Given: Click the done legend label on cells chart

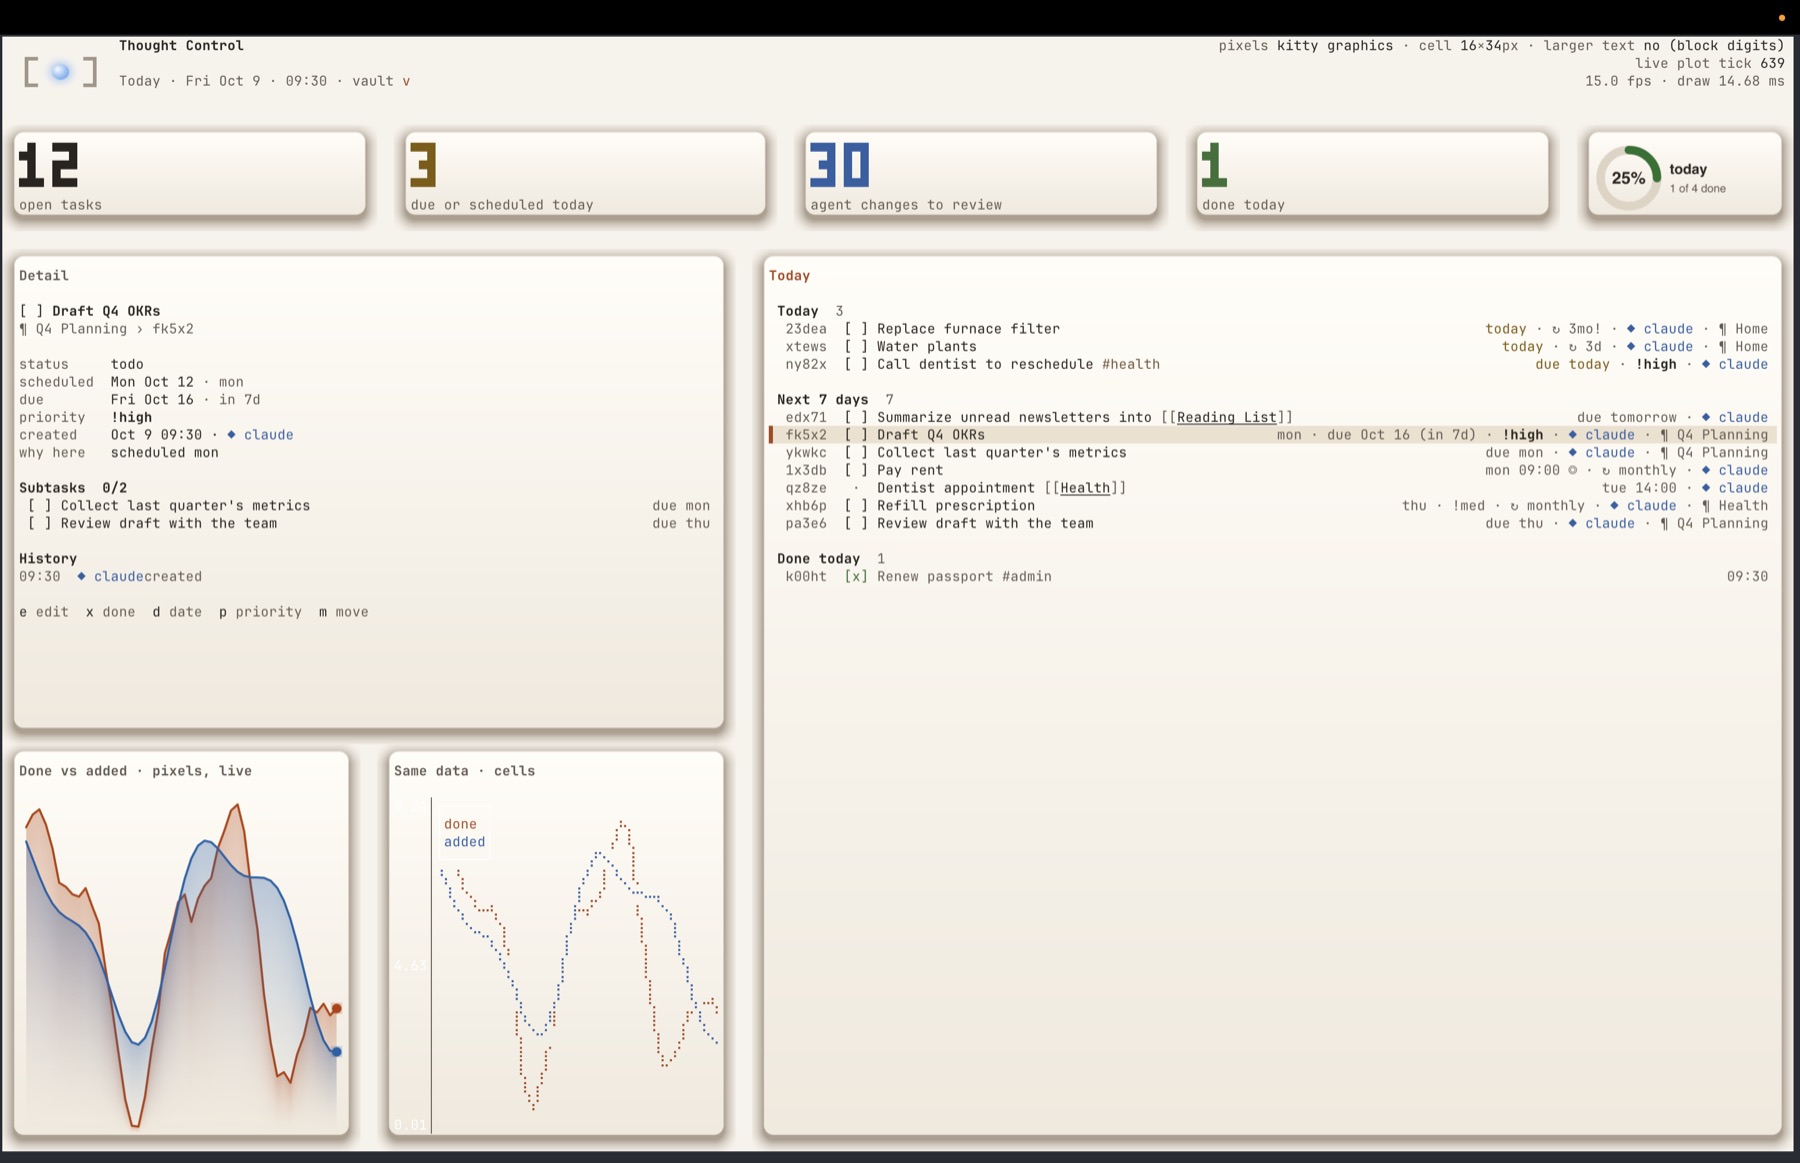Looking at the screenshot, I should [x=460, y=824].
